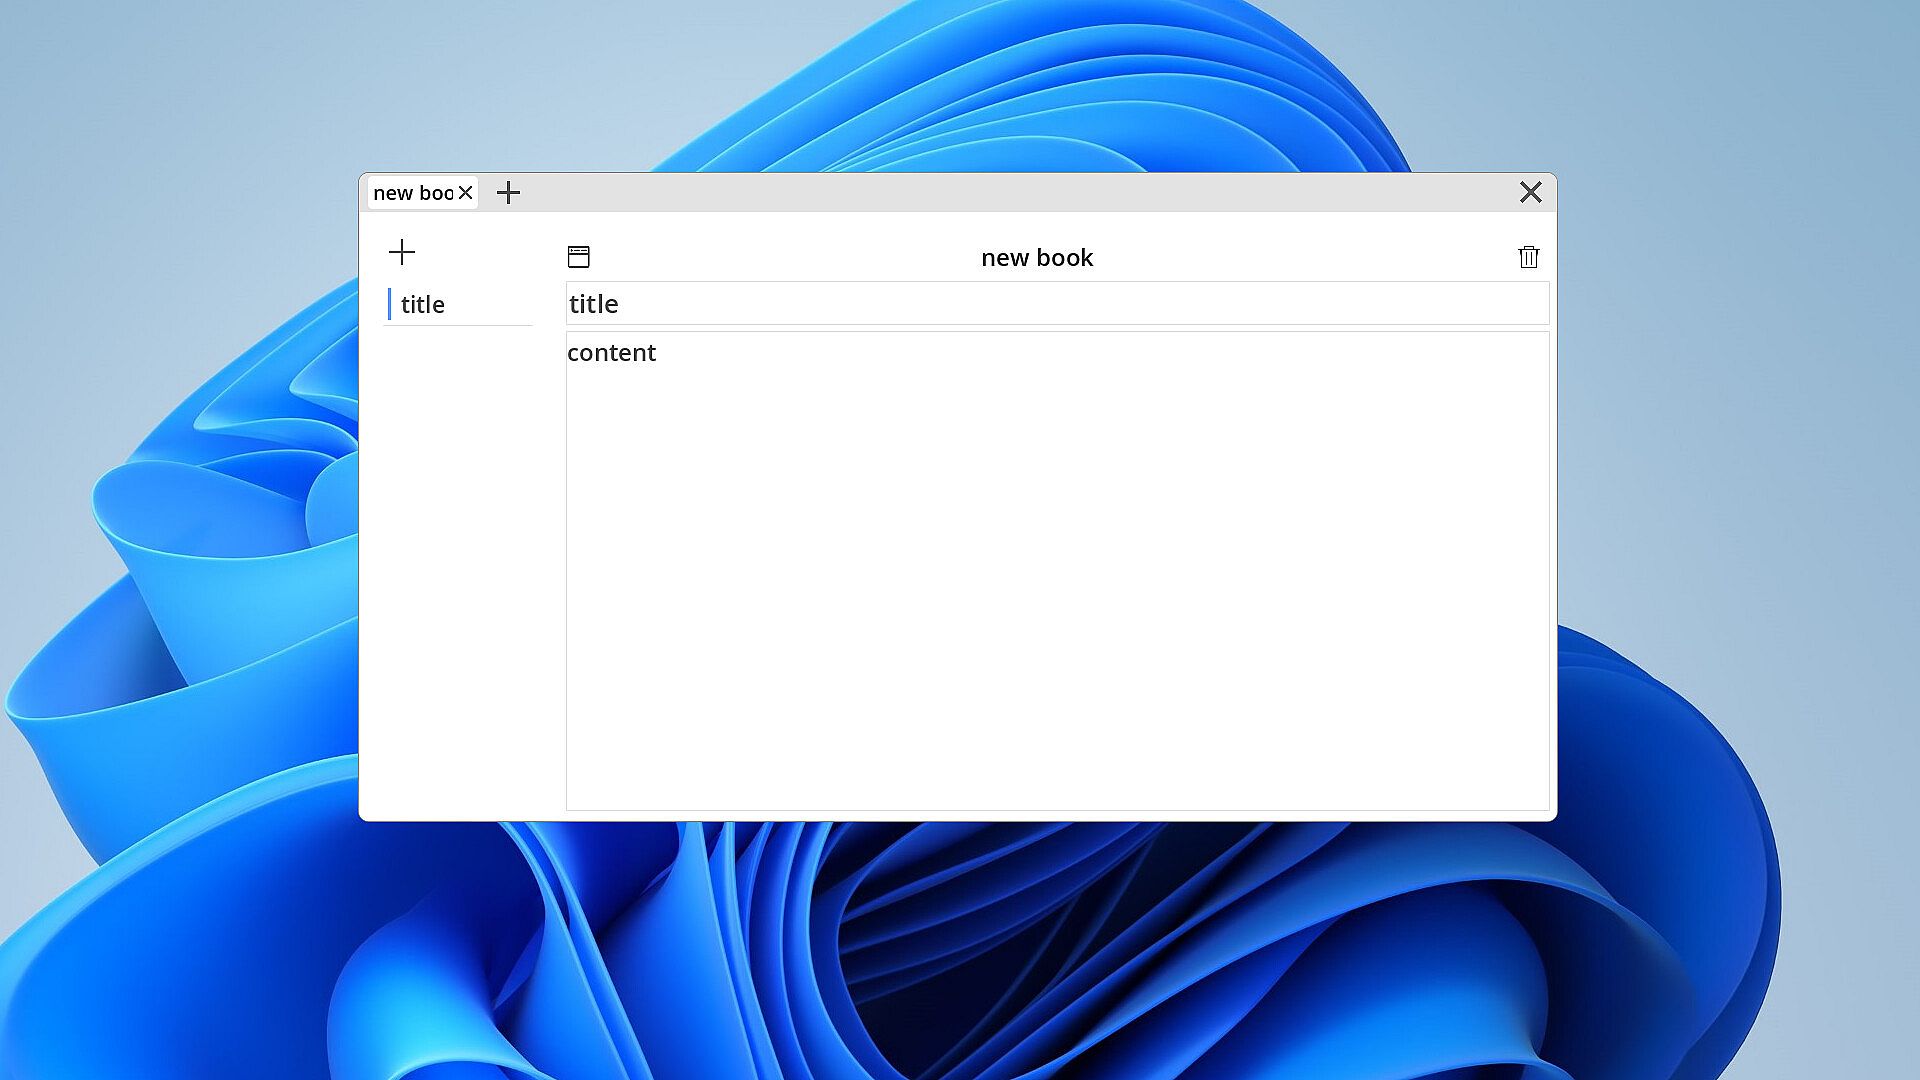This screenshot has height=1080, width=1920.
Task: Click the window layout icon beside the book name
Action: coord(578,257)
